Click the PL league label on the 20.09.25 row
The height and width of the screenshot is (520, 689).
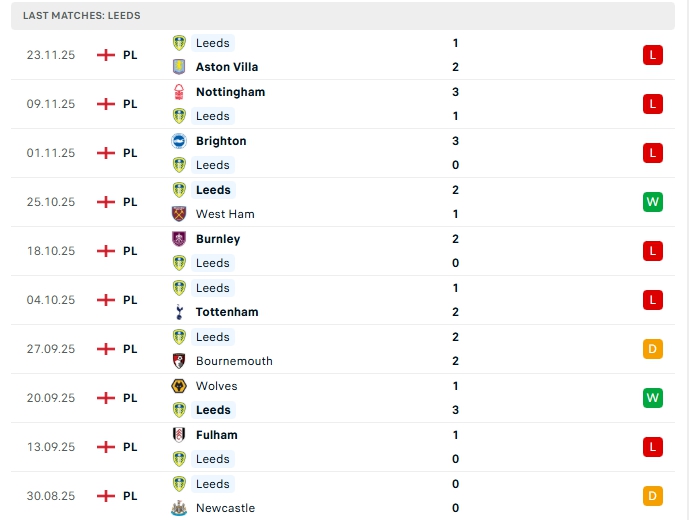point(130,398)
